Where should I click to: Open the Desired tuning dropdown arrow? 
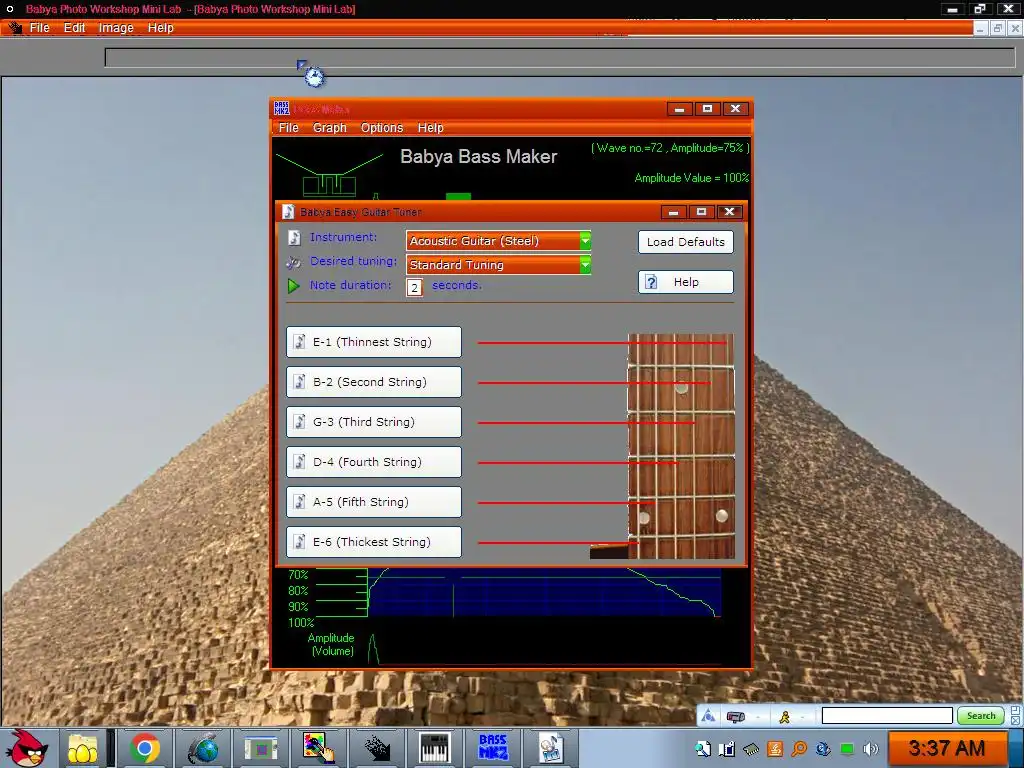(585, 264)
